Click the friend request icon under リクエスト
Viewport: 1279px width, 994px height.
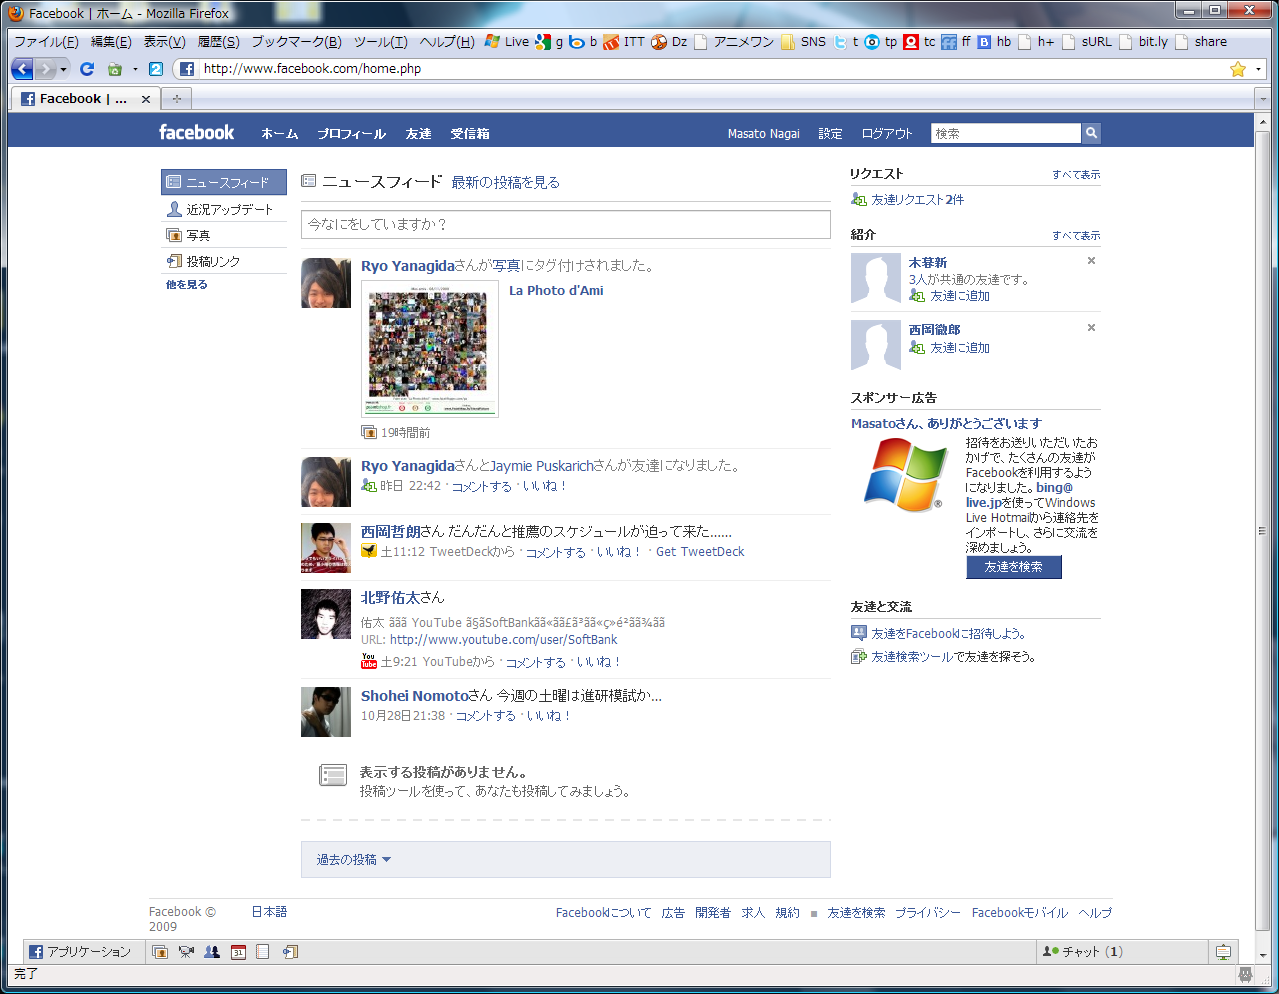click(859, 200)
